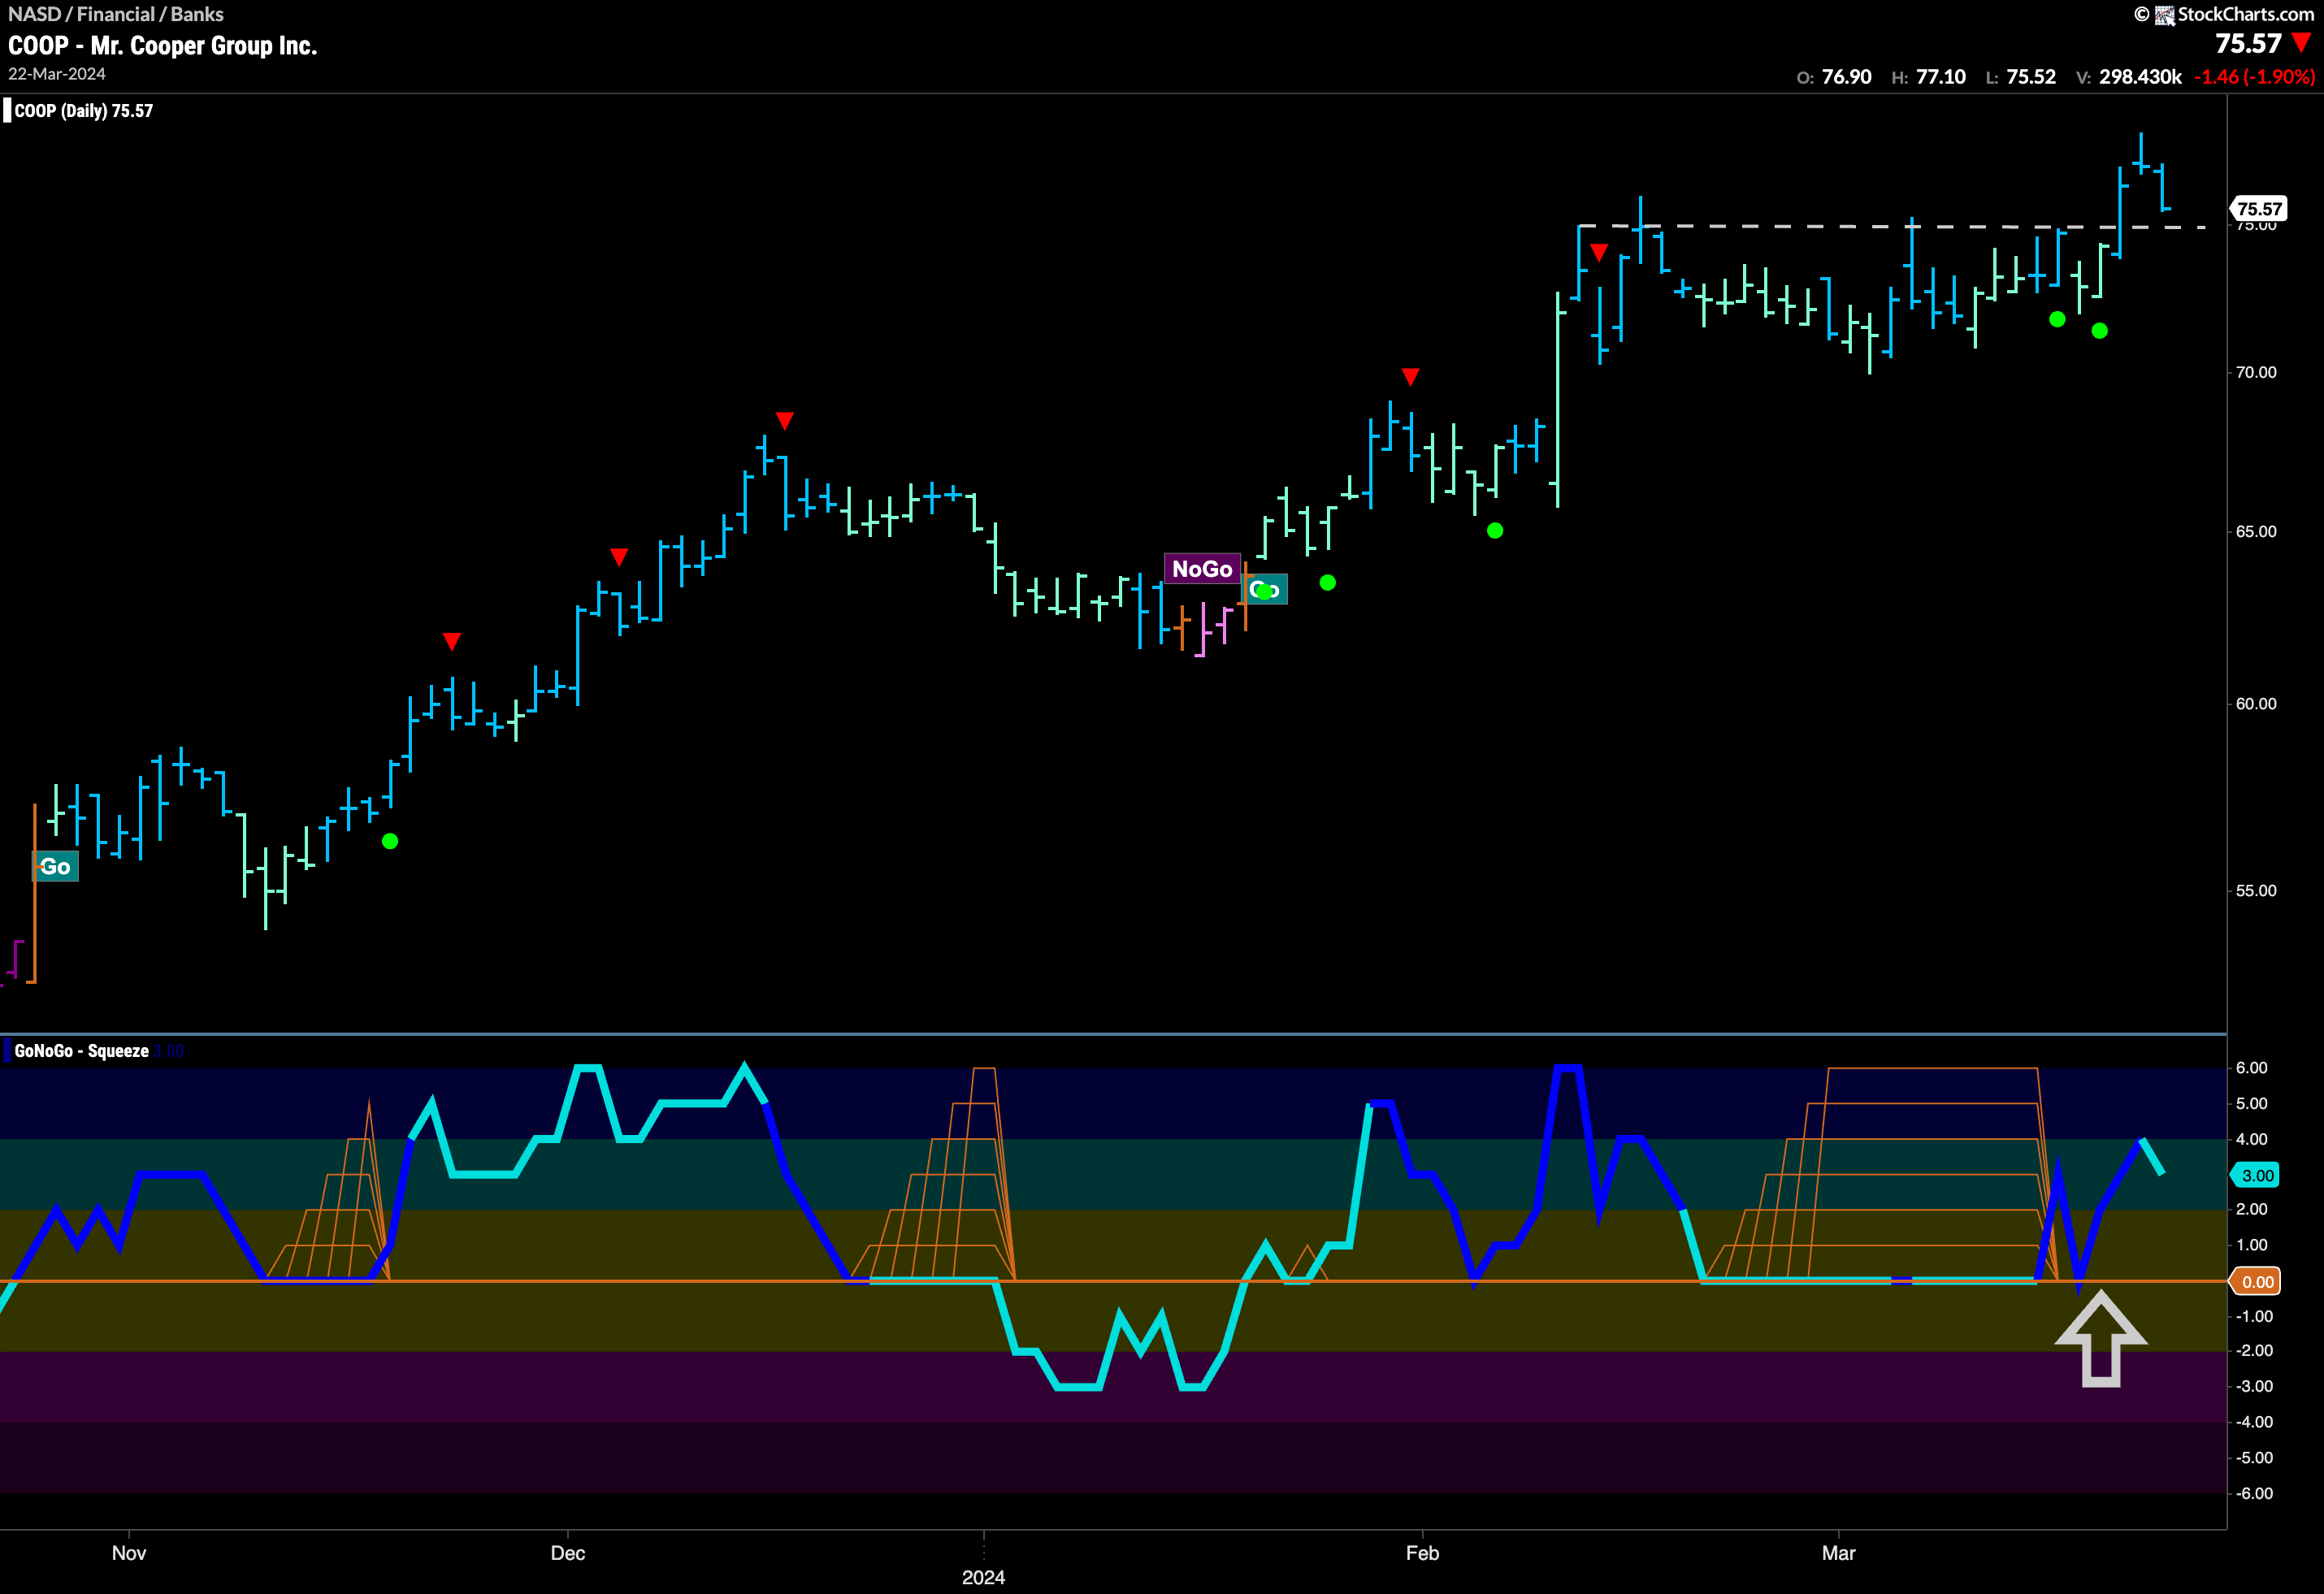Click the open value O: 76.90
This screenshot has height=1594, width=2324.
tap(1834, 77)
